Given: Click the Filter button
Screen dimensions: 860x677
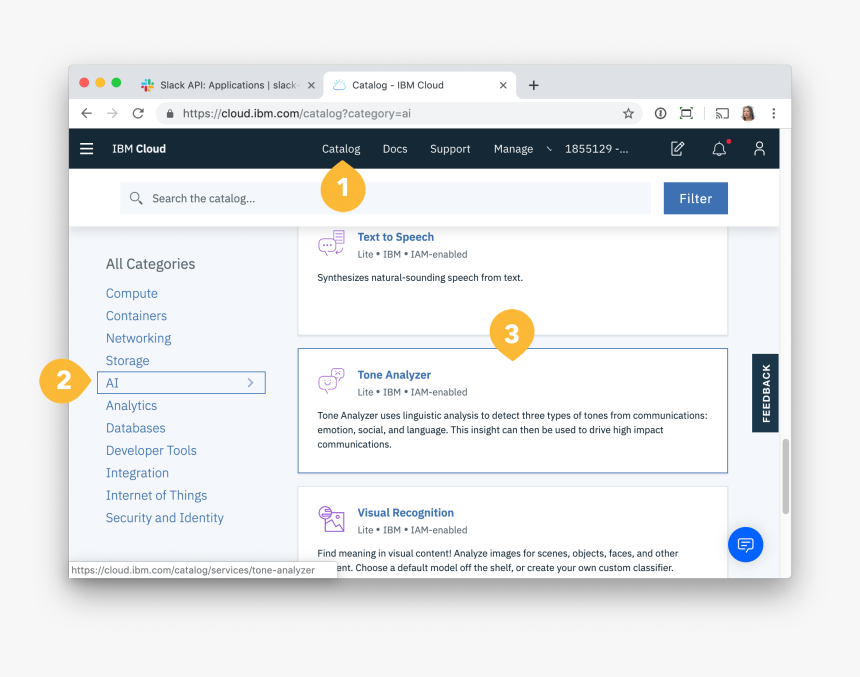Looking at the screenshot, I should click(x=695, y=198).
